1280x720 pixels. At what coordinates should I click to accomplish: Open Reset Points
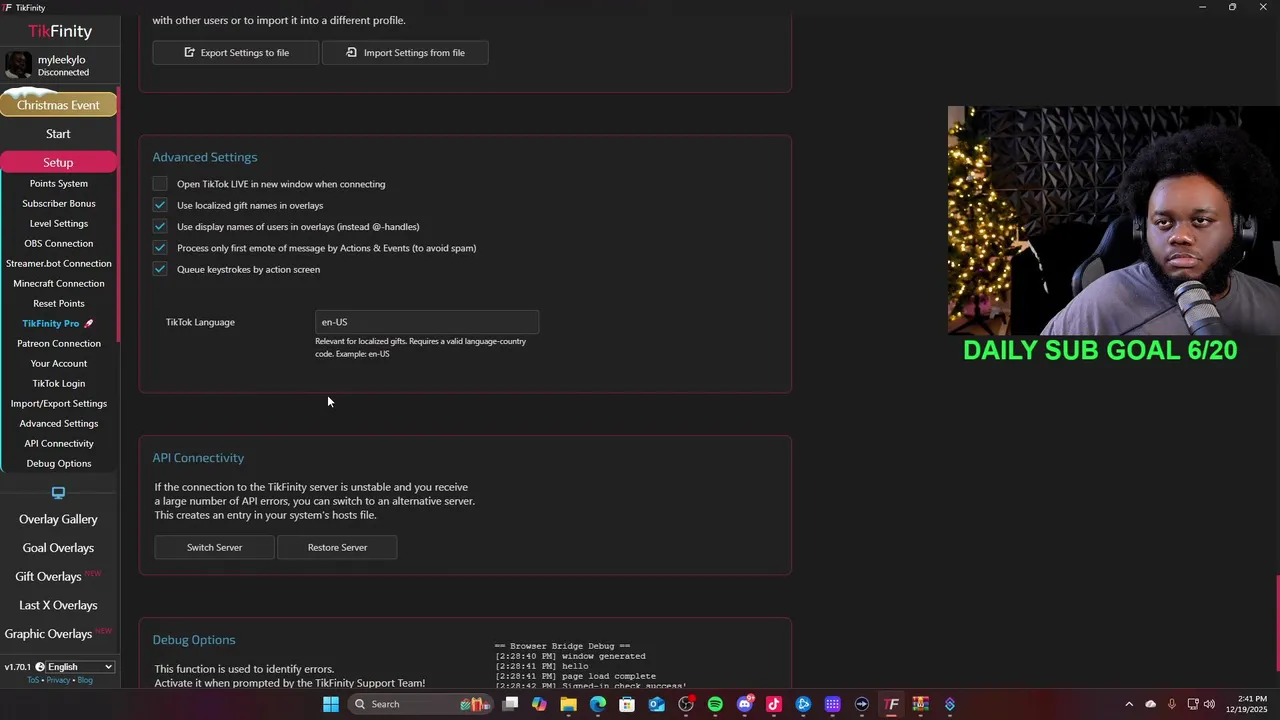(x=59, y=304)
